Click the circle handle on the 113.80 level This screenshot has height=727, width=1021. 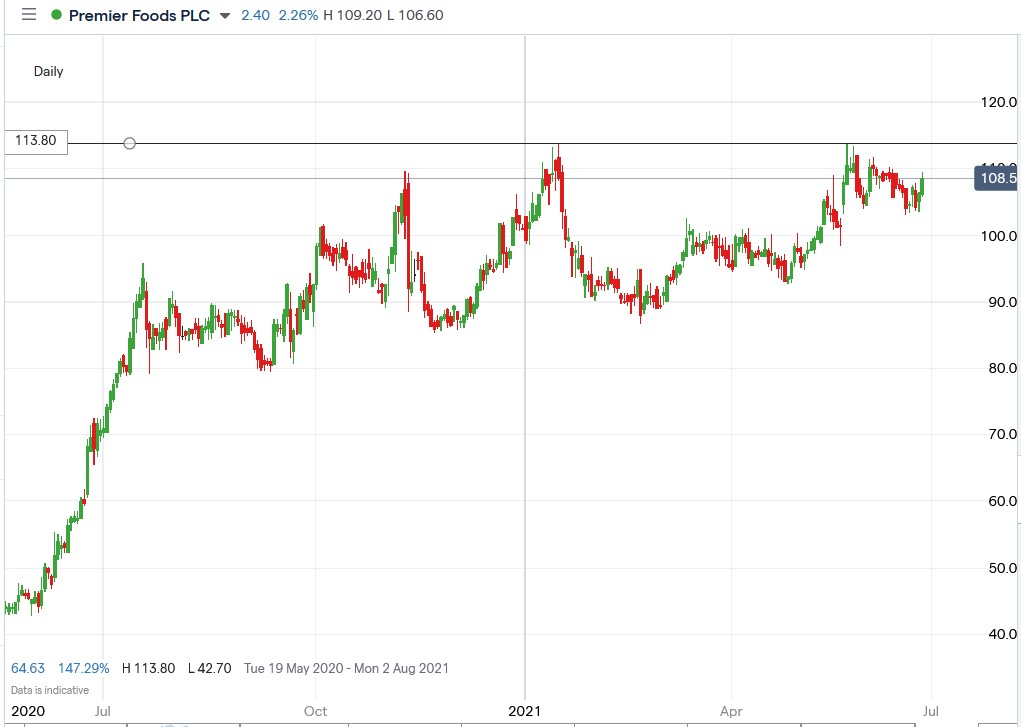[129, 143]
